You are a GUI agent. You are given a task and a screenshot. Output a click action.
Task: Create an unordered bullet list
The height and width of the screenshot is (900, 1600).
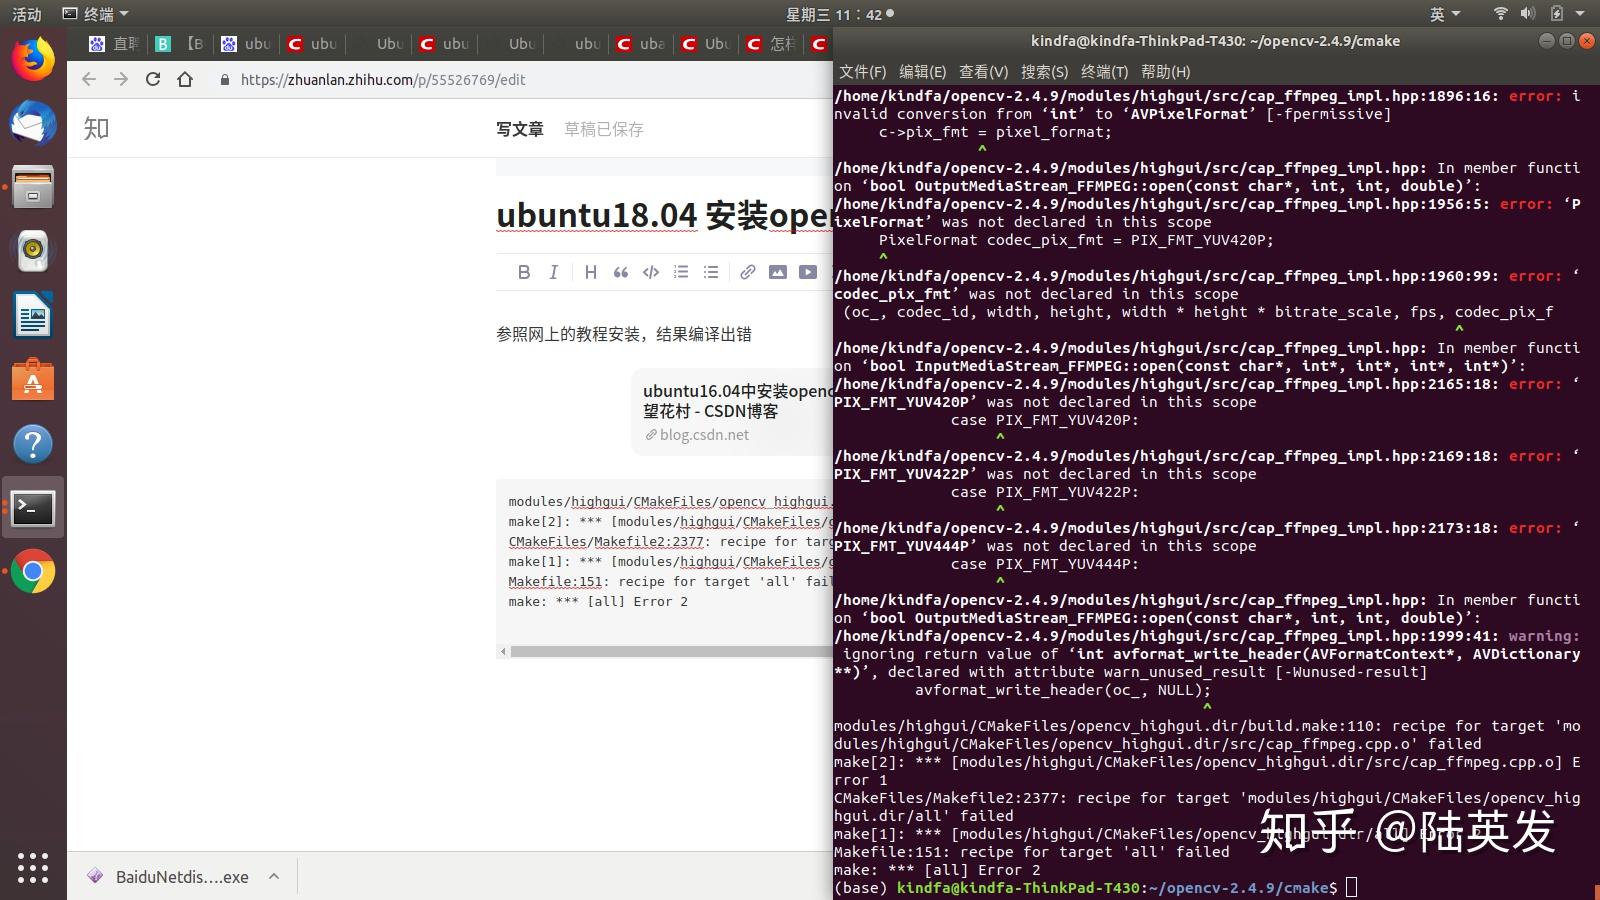(710, 271)
